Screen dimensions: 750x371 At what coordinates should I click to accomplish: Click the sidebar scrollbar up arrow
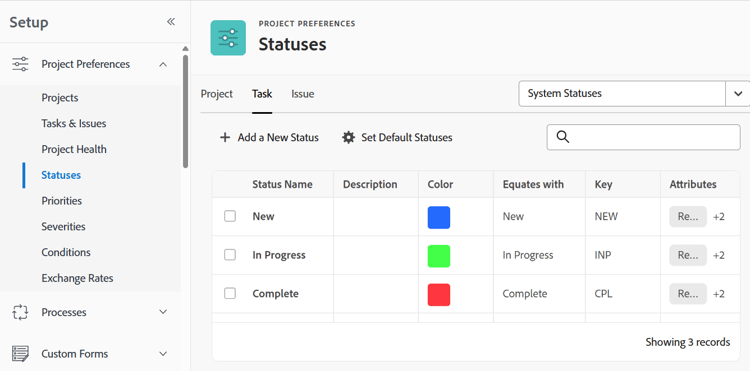(186, 49)
